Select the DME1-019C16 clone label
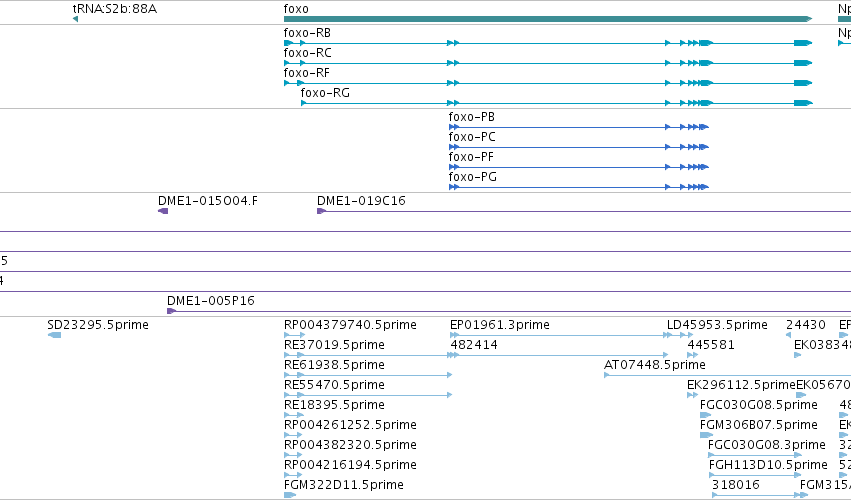The height and width of the screenshot is (500, 851). (x=361, y=201)
